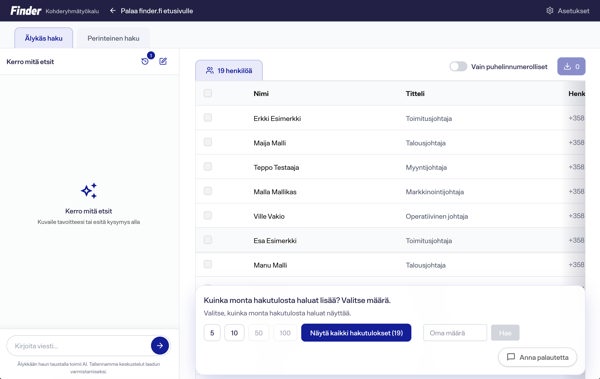The width and height of the screenshot is (600, 379).
Task: Check the select-all header checkbox
Action: point(208,93)
